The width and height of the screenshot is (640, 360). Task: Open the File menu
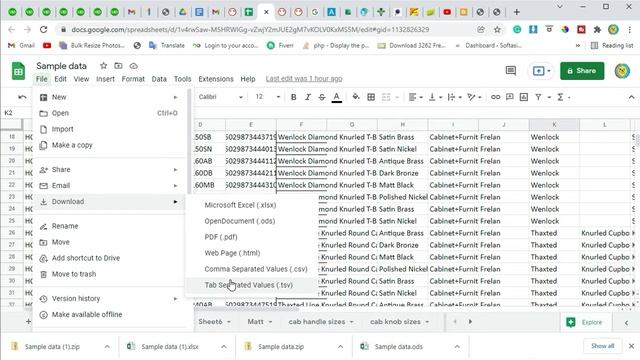[42, 79]
